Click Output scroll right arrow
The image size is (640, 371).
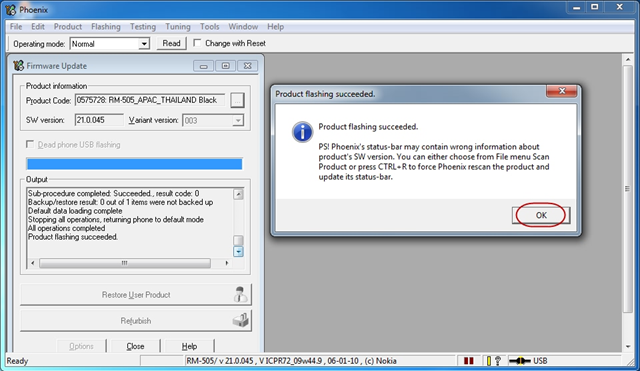coord(227,263)
